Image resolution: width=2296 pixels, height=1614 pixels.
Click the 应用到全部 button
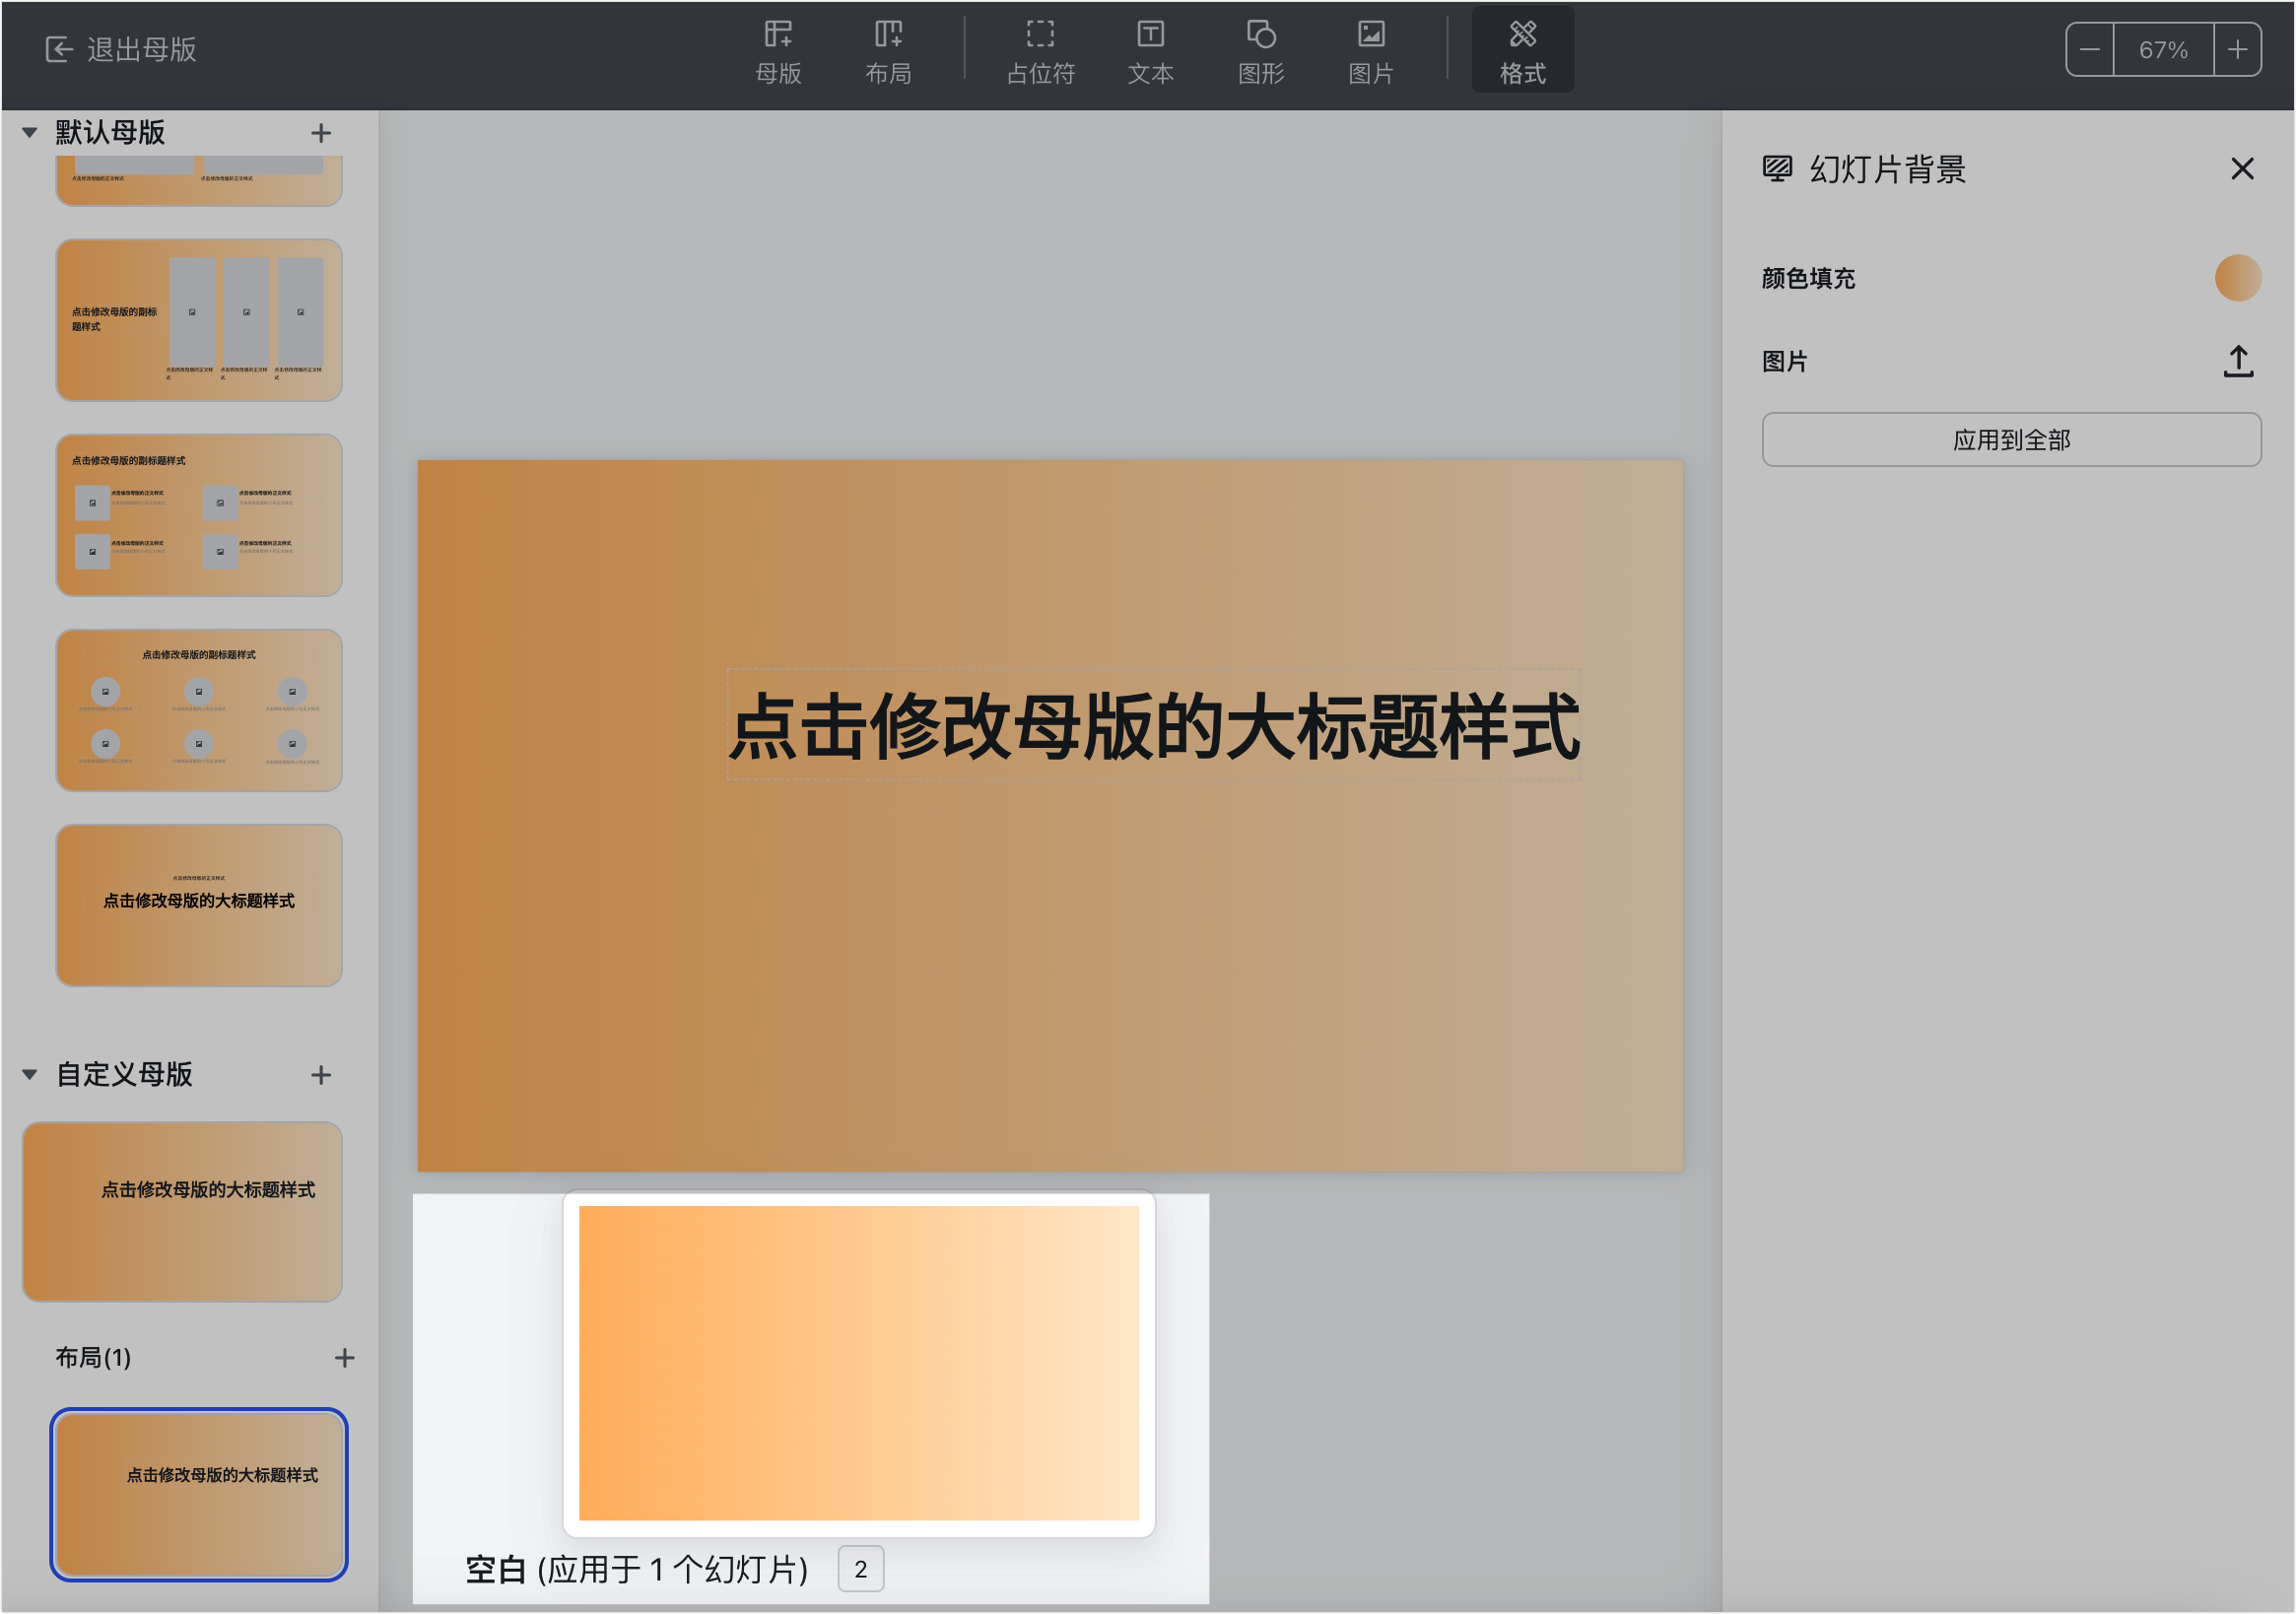pos(2011,440)
